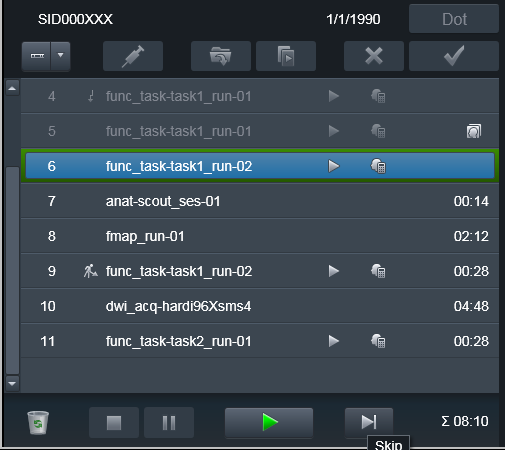
Task: Click play arrow icon in row 9
Action: [x=334, y=271]
